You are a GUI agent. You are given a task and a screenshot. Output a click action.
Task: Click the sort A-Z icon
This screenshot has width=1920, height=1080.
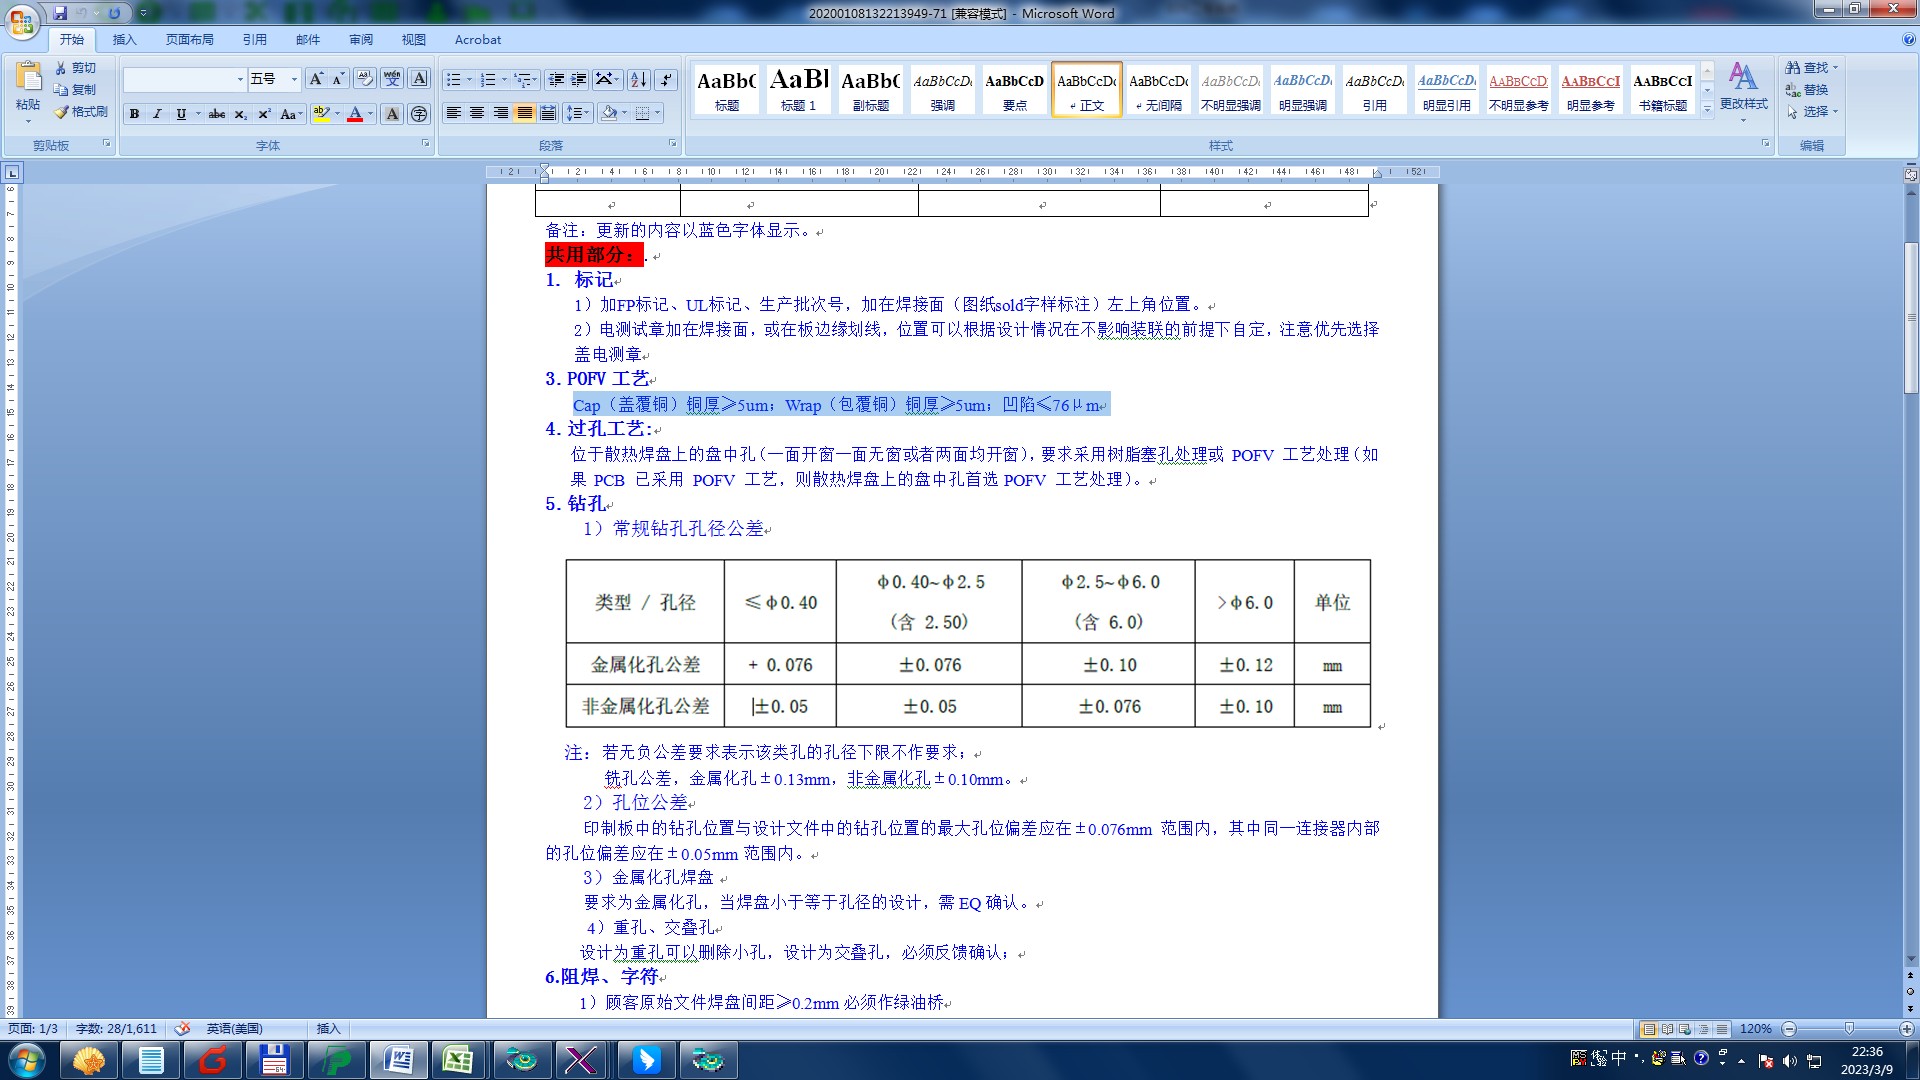click(x=639, y=79)
